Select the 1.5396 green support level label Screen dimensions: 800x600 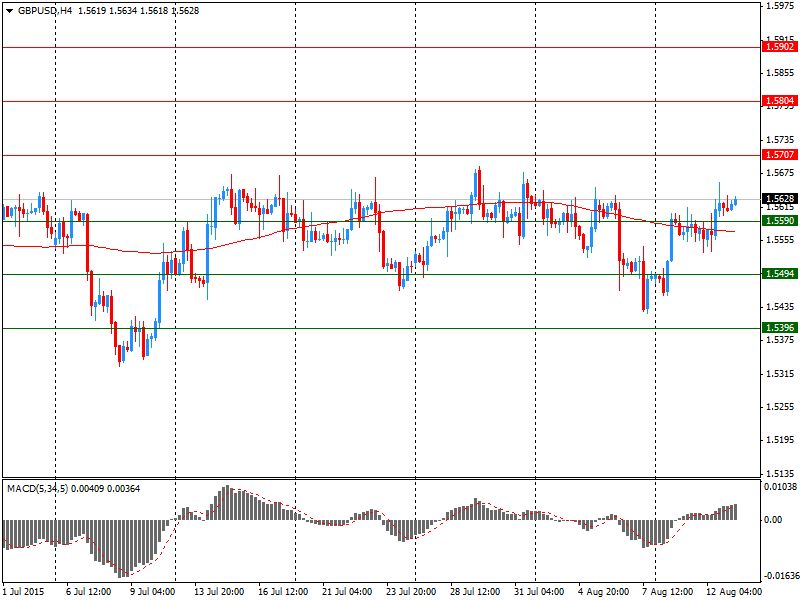tap(780, 328)
